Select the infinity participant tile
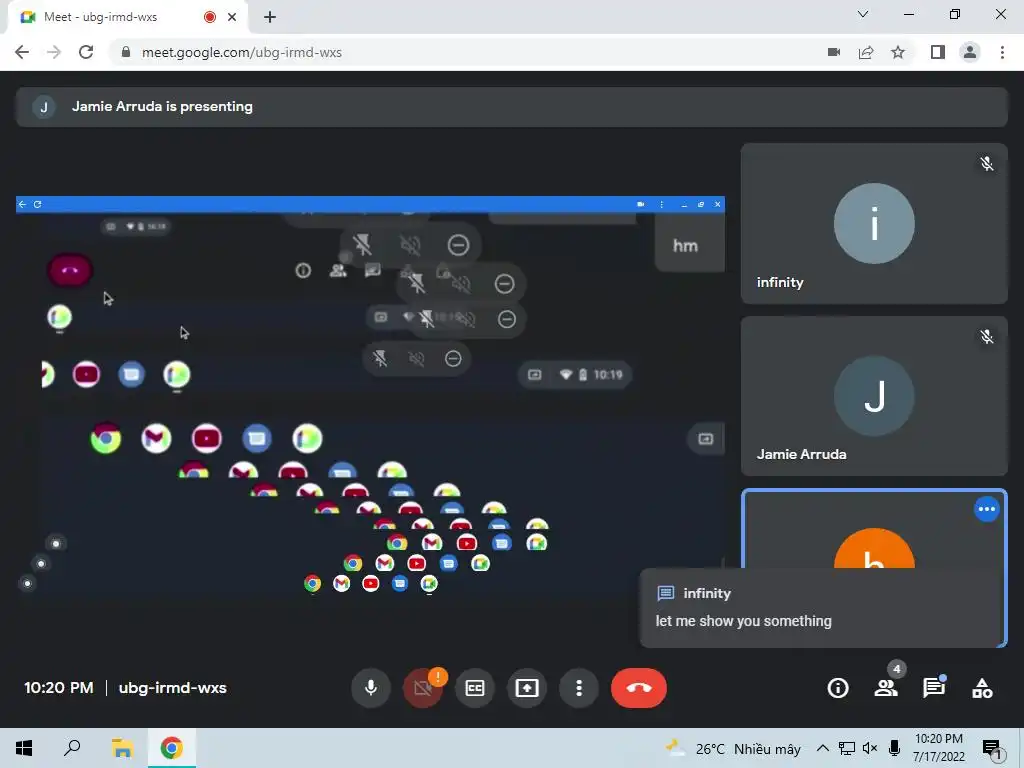This screenshot has height=768, width=1024. click(874, 223)
